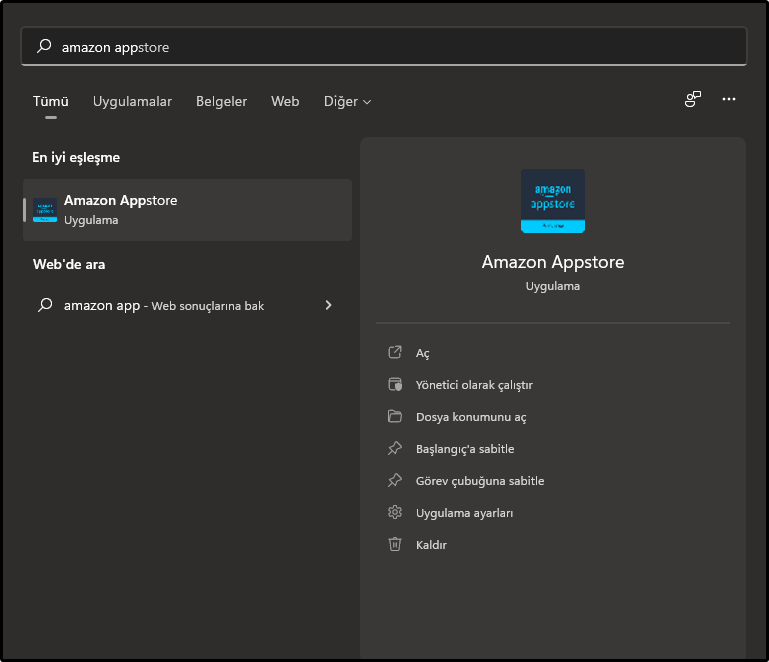Click into the search text field

click(400, 47)
